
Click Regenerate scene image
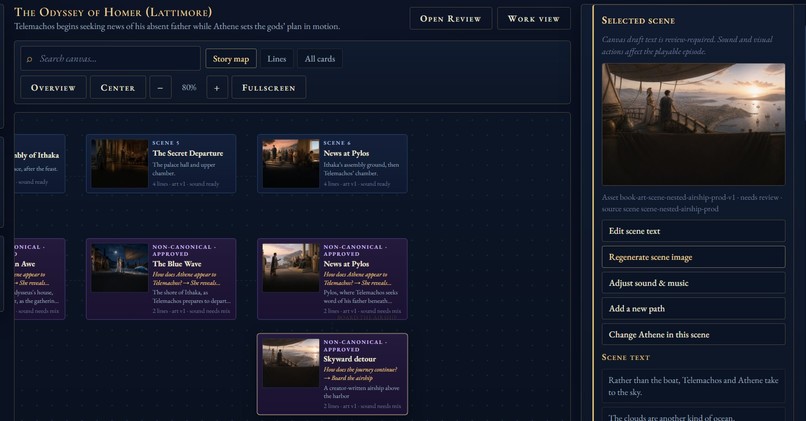(693, 257)
